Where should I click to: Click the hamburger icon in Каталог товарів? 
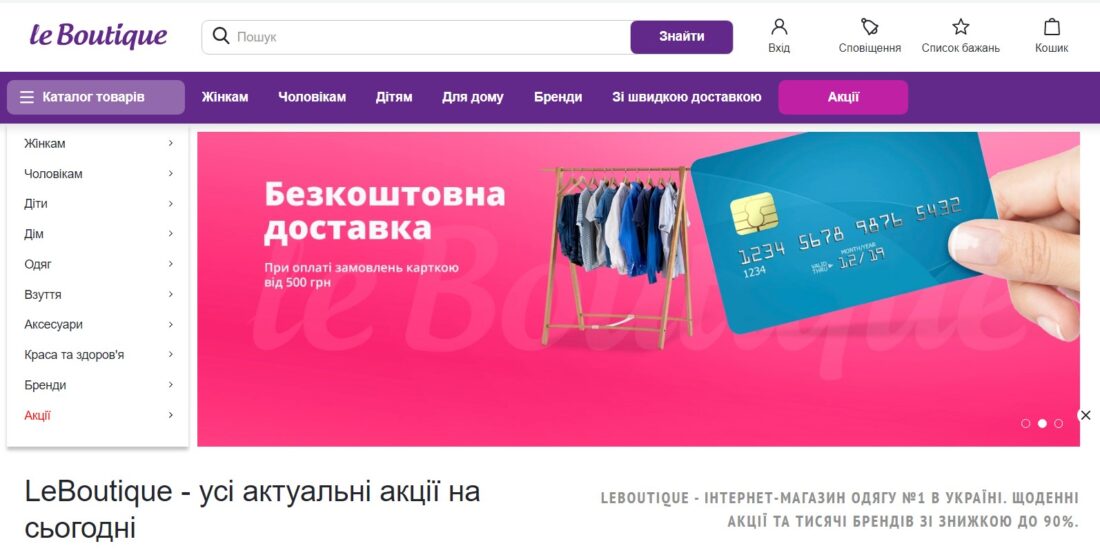[x=27, y=97]
